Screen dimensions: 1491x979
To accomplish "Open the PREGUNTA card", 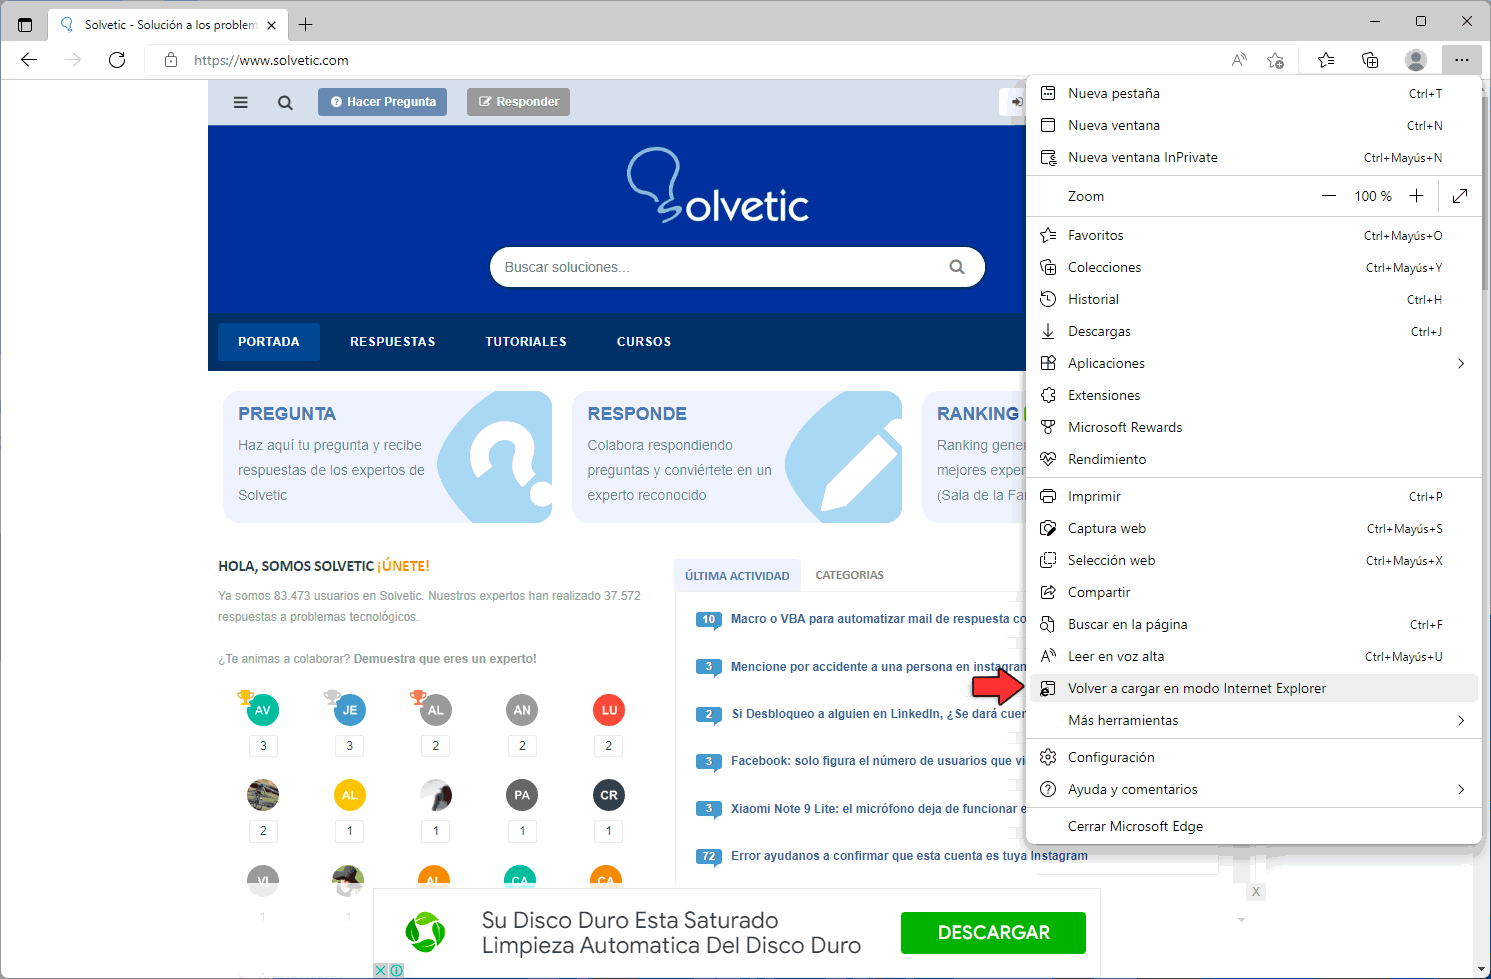I will pos(387,457).
